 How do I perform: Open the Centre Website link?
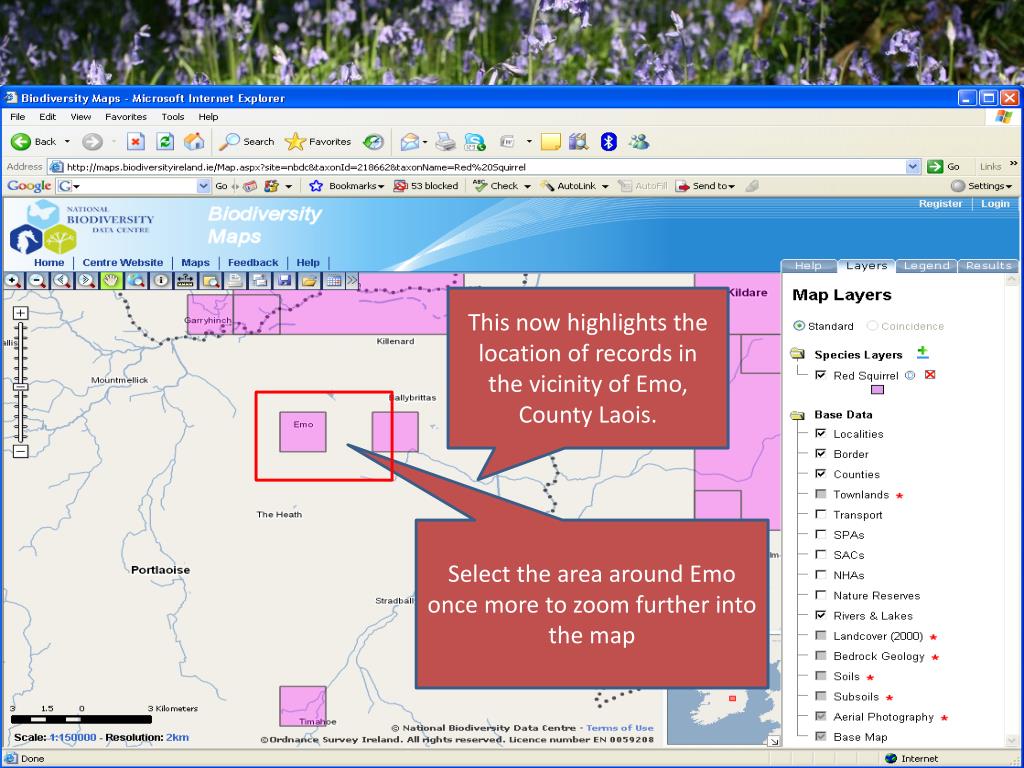point(123,263)
